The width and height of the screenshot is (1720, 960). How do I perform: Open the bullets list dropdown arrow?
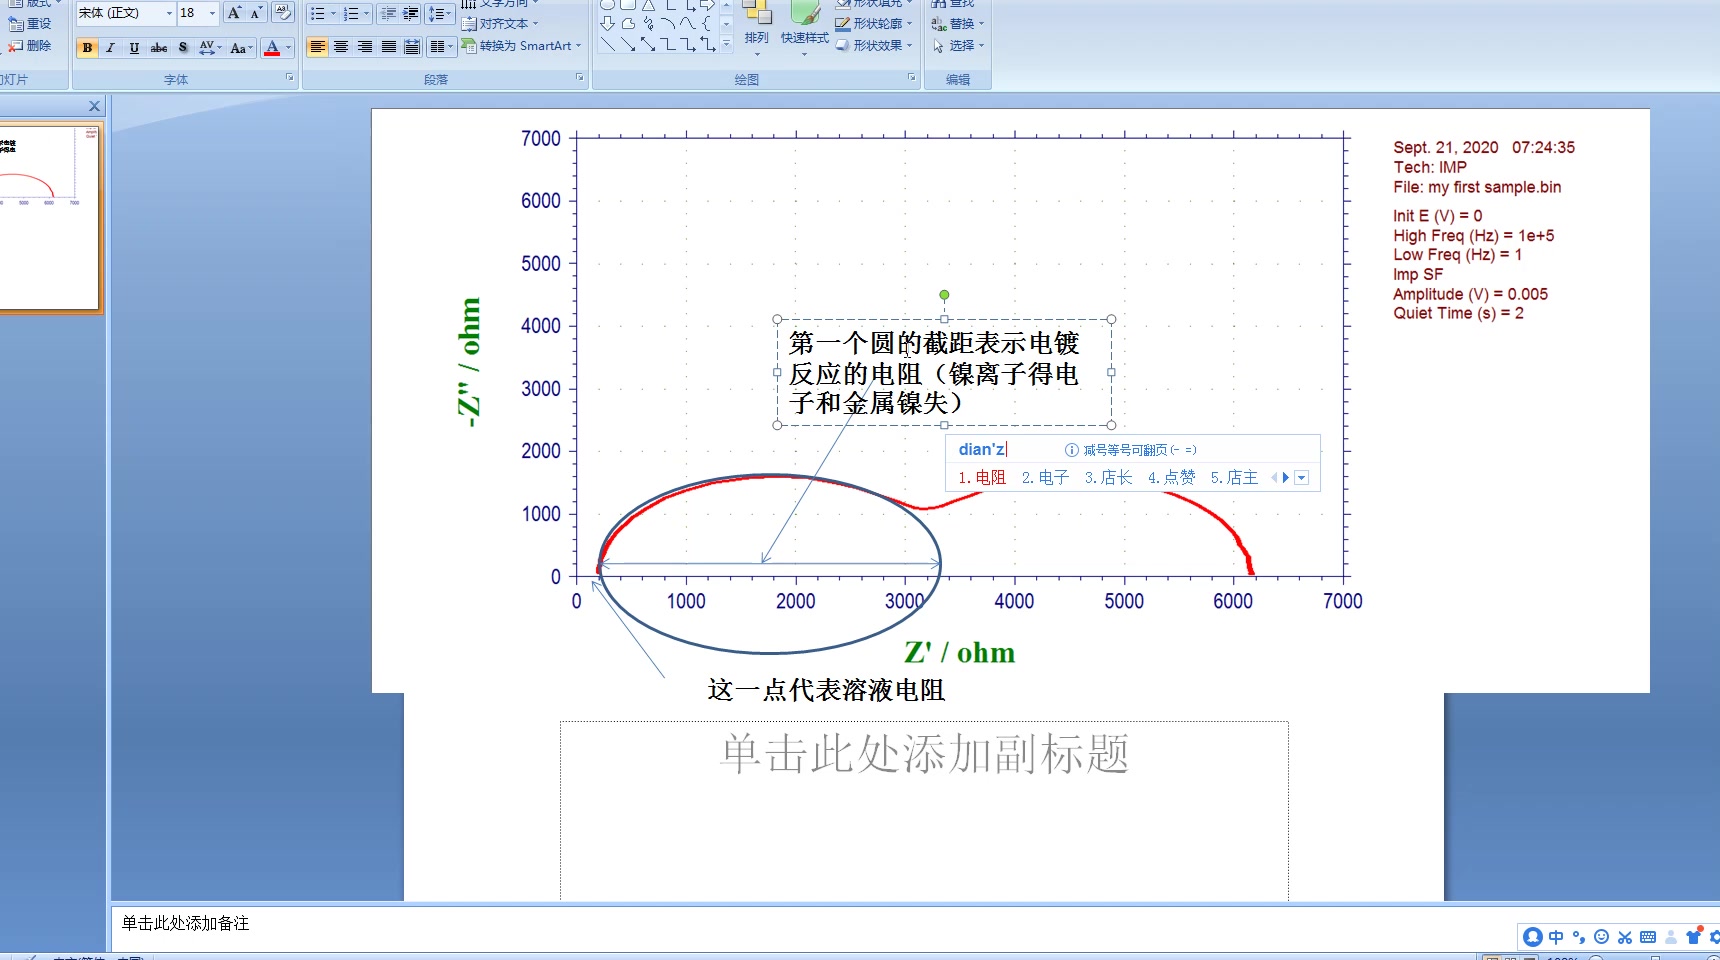pos(333,13)
